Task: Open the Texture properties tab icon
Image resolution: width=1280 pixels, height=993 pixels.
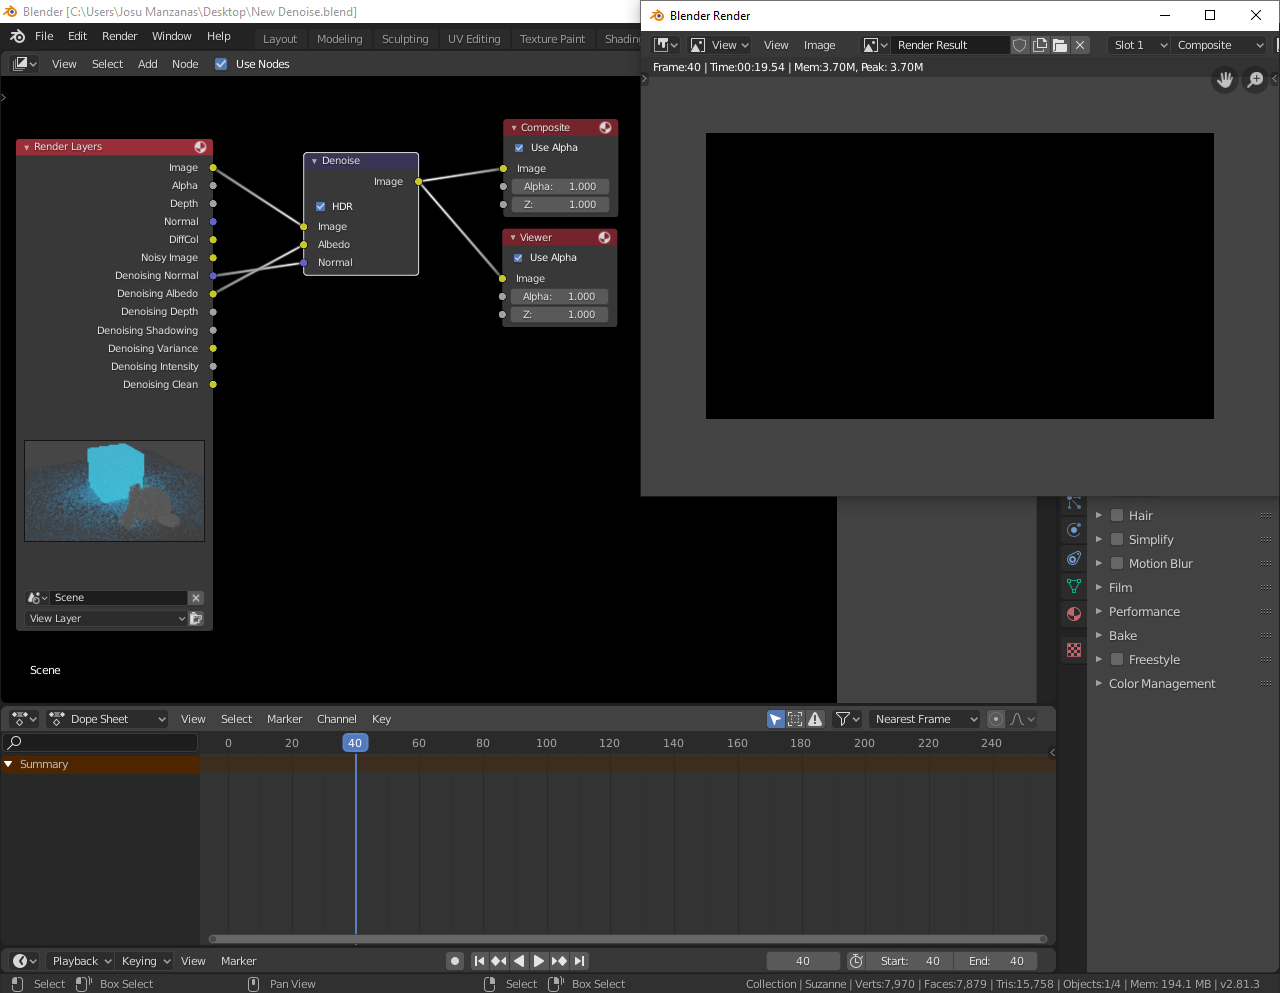Action: point(1074,650)
